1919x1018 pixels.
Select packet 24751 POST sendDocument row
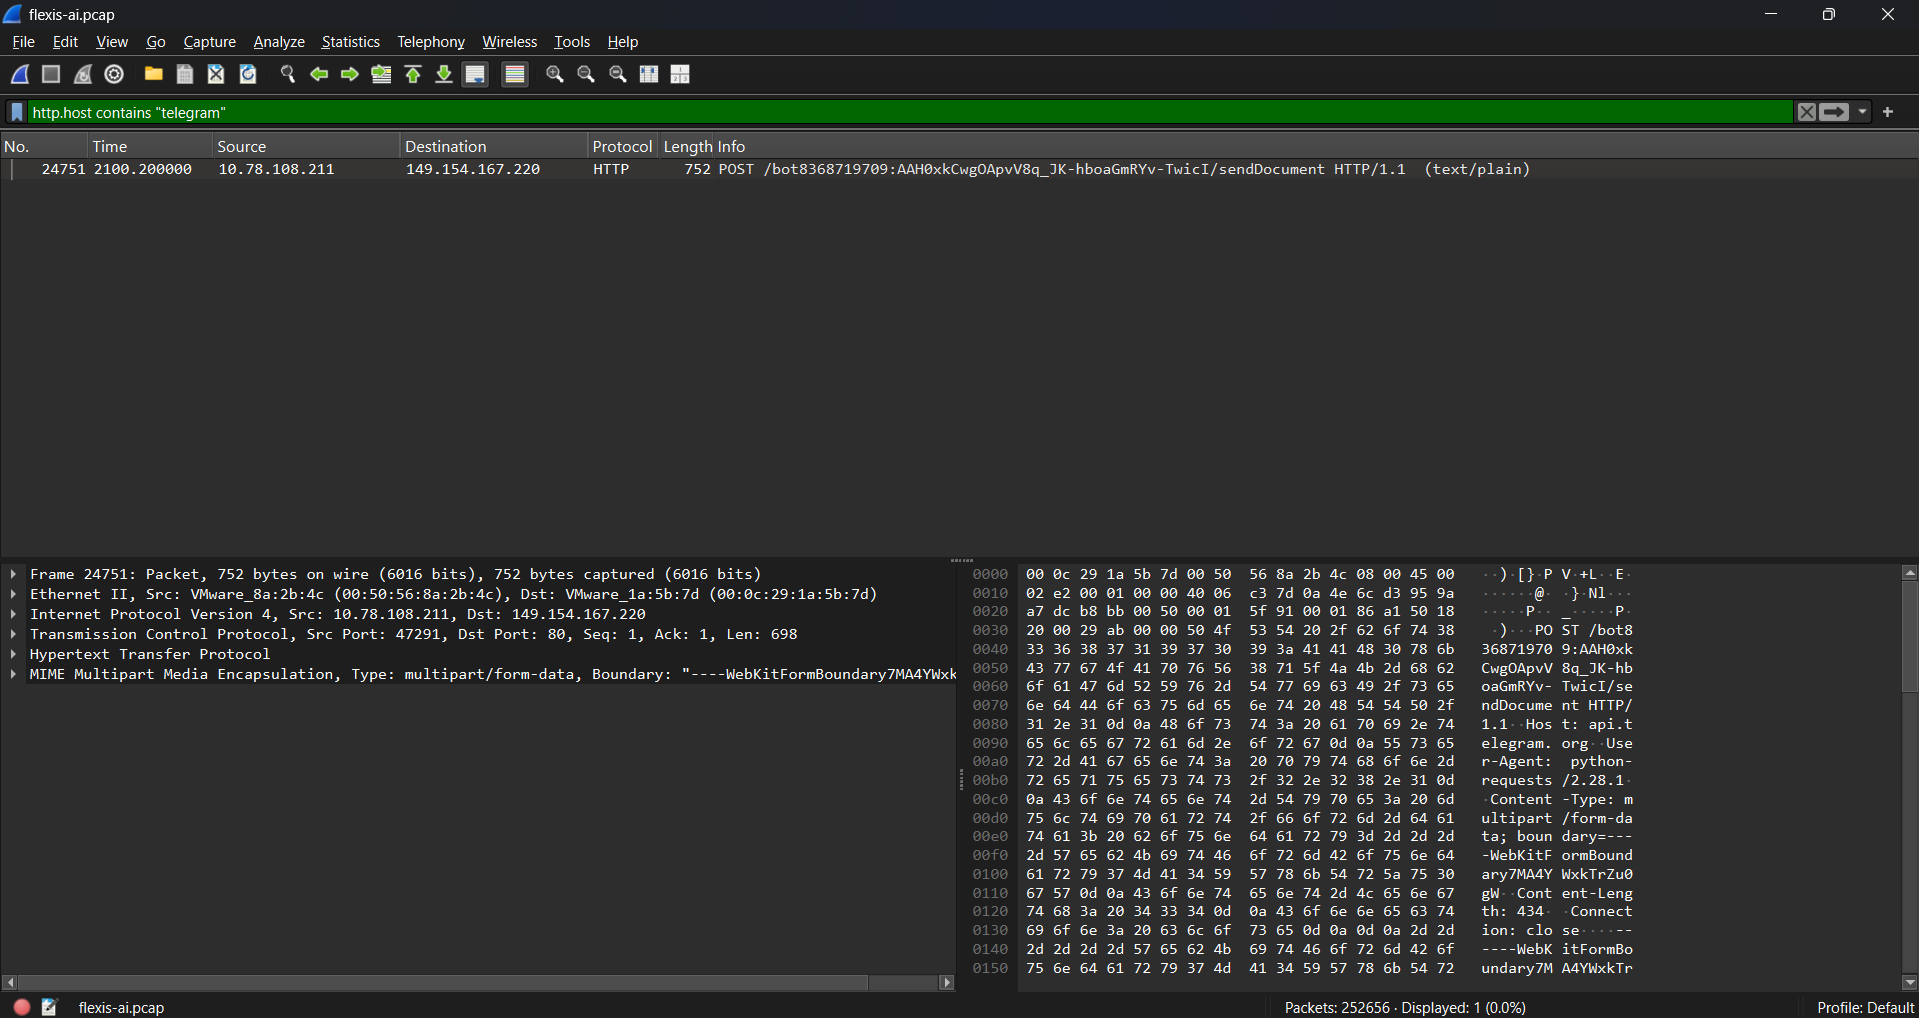pyautogui.click(x=959, y=169)
